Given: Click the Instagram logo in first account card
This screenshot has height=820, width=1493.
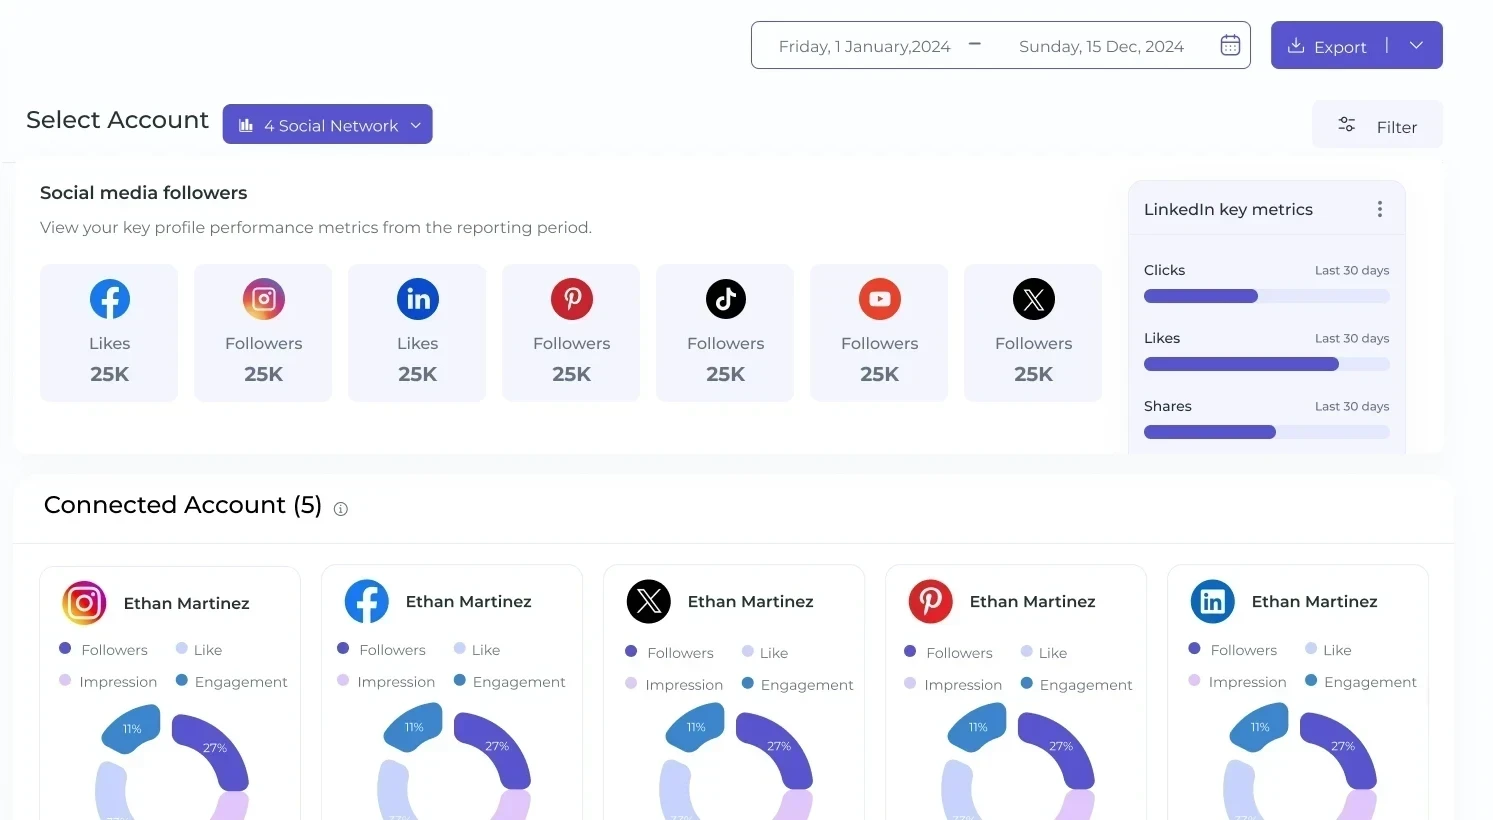Looking at the screenshot, I should [85, 603].
